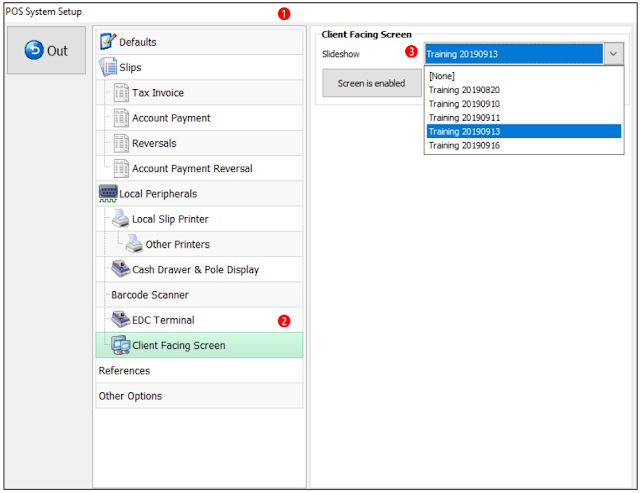The height and width of the screenshot is (493, 640).
Task: Open Other Printers settings
Action: coord(200,244)
